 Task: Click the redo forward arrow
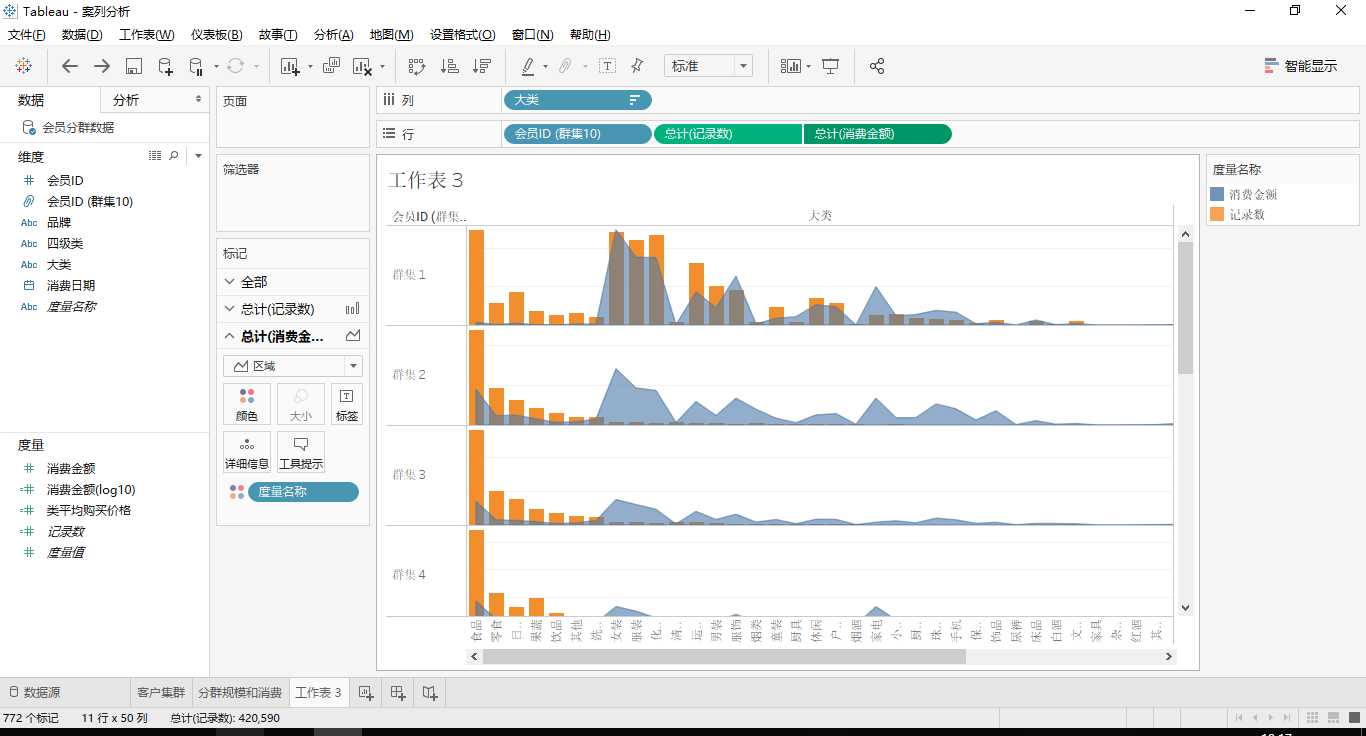pyautogui.click(x=102, y=66)
